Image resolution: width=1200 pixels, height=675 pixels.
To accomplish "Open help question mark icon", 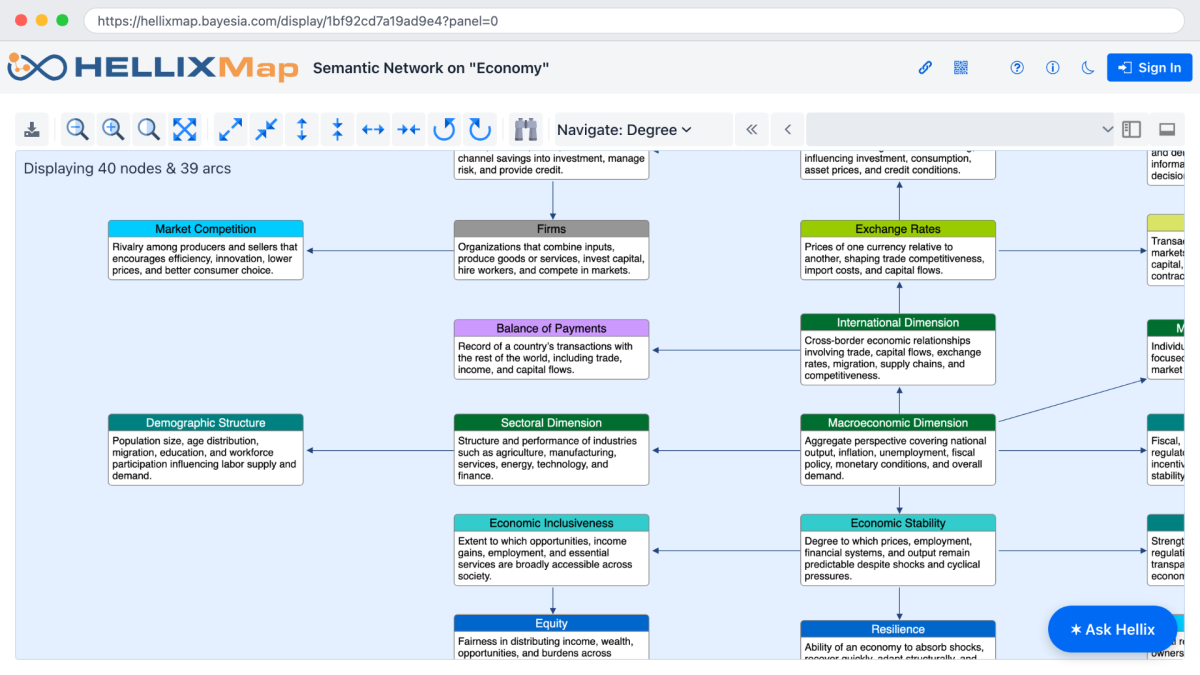I will 1017,68.
